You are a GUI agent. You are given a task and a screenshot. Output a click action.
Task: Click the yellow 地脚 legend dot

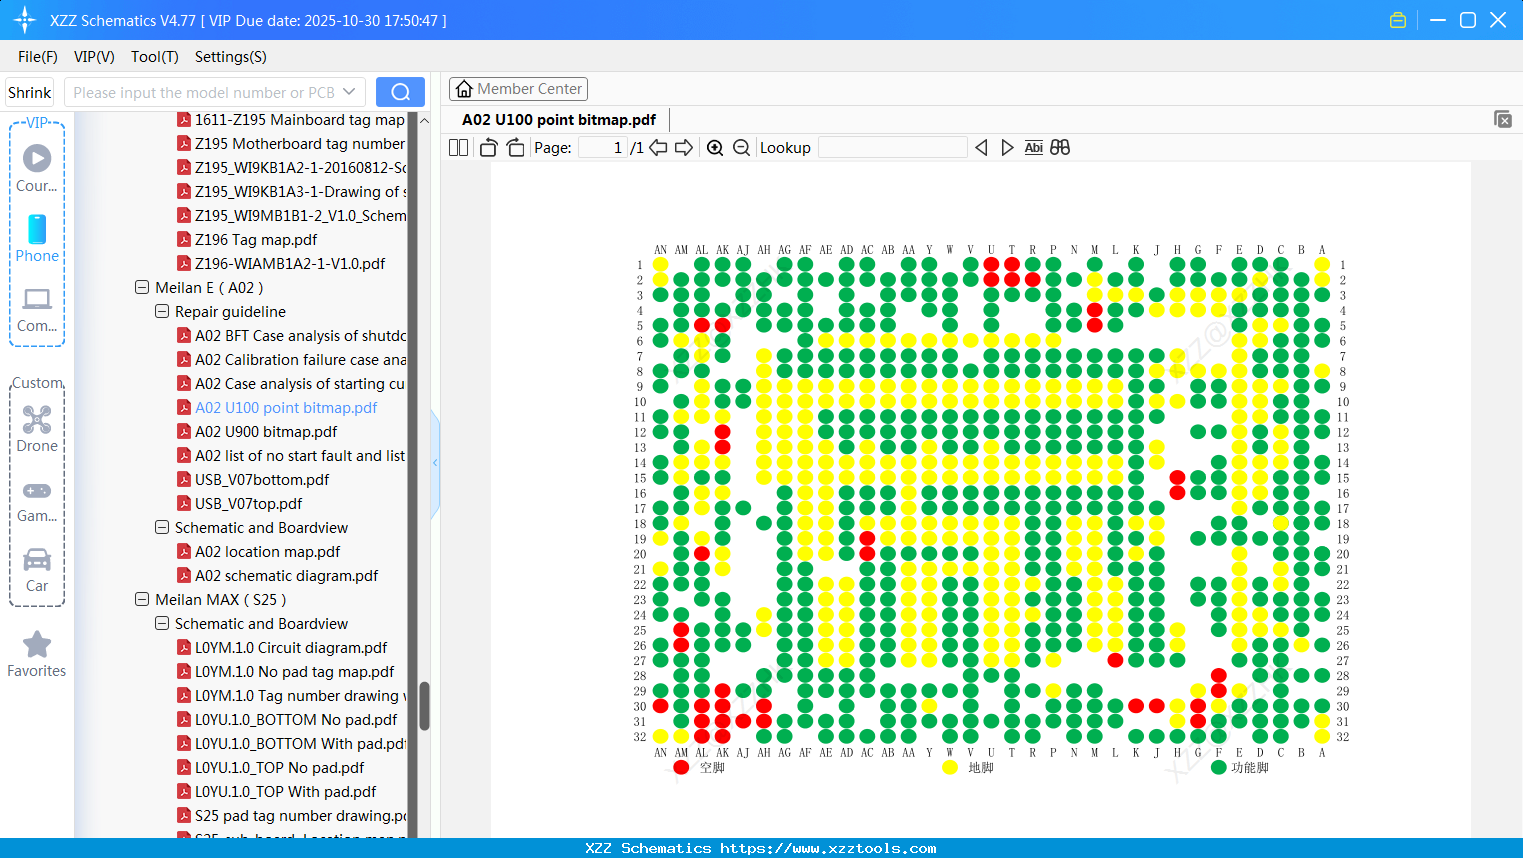tap(950, 768)
